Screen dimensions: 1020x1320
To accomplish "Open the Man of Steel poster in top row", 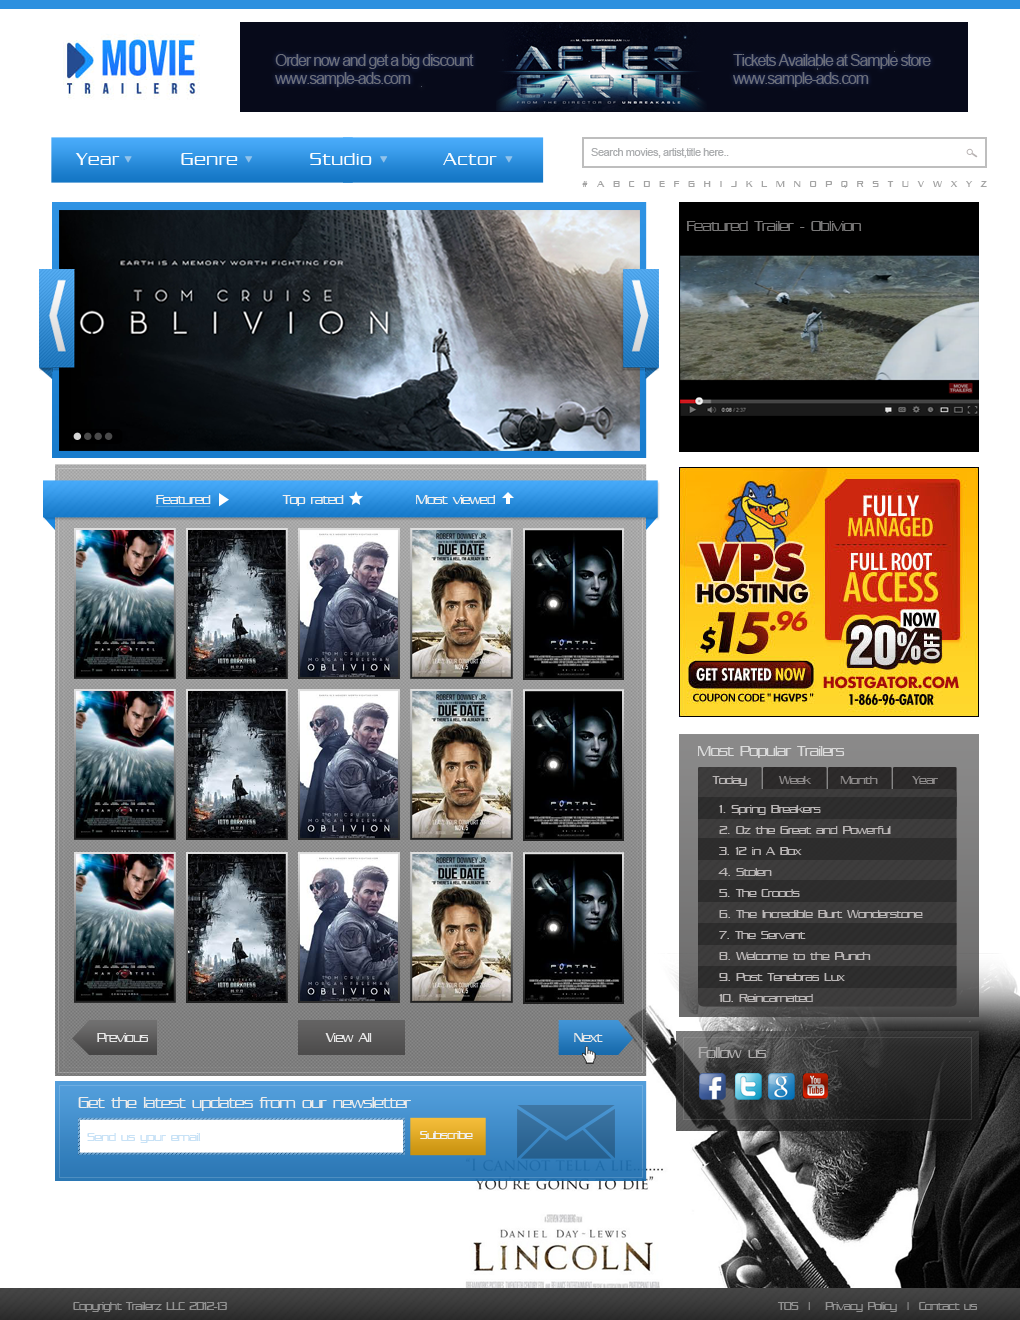I will [125, 604].
